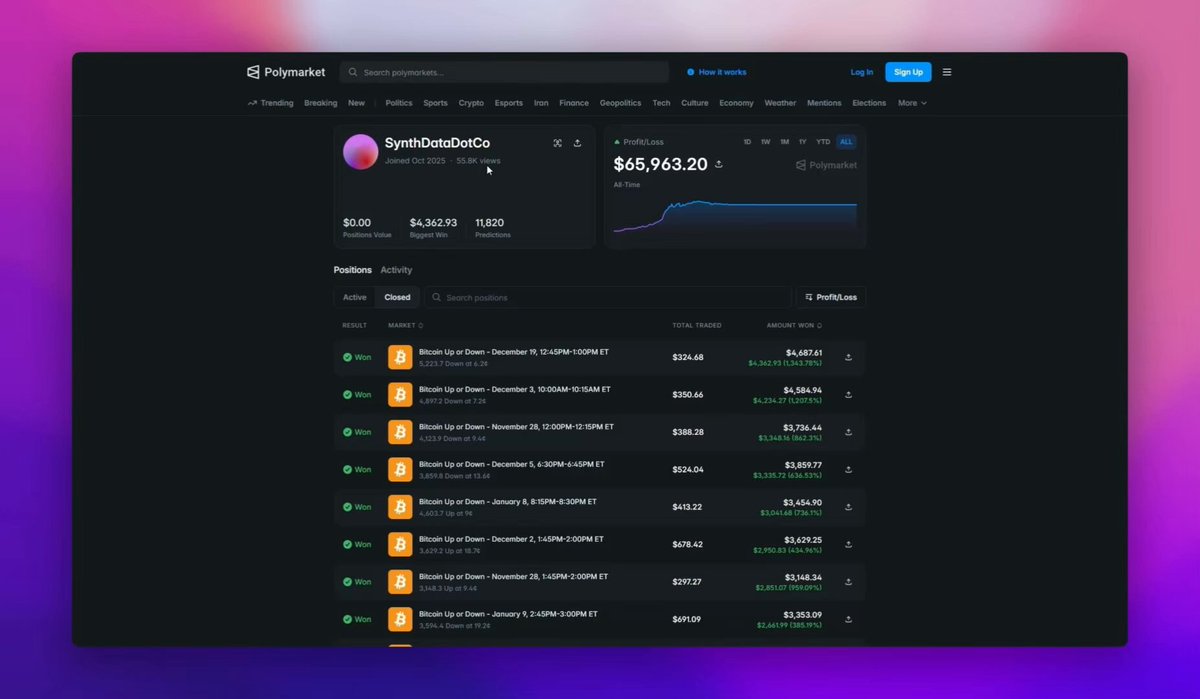
Task: Click the Polymarket logo
Action: point(286,72)
